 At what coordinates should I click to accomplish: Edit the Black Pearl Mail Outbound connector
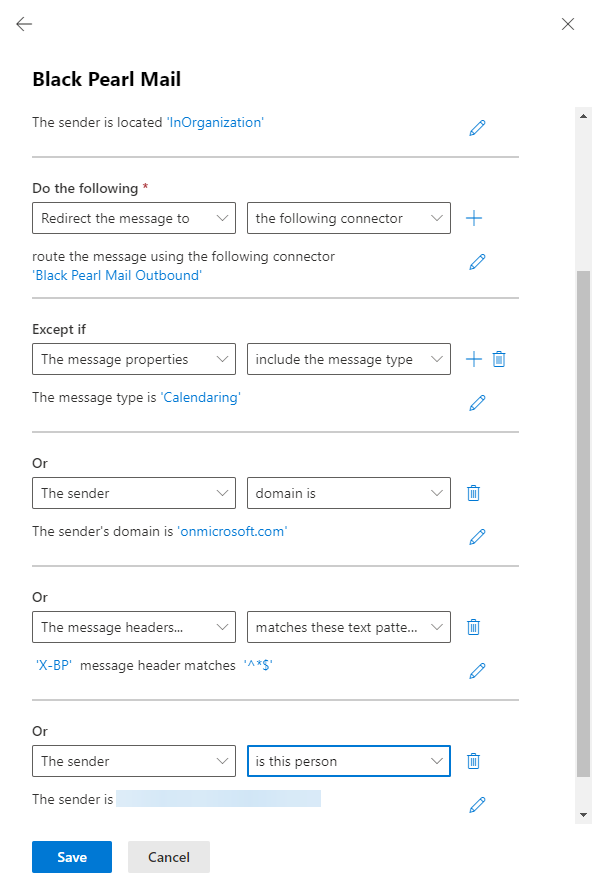pyautogui.click(x=477, y=262)
